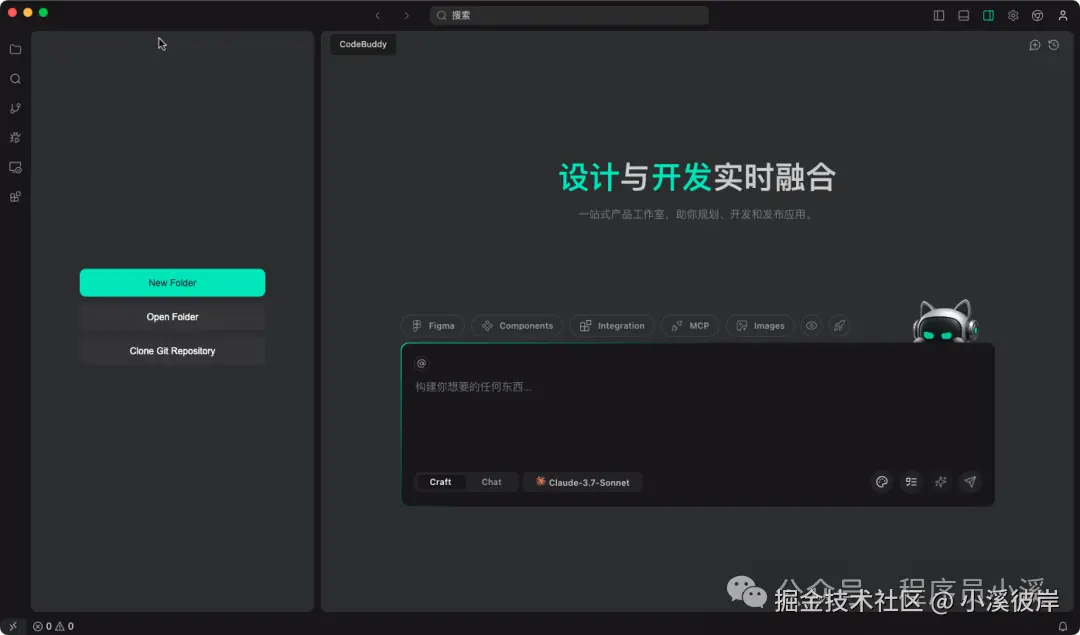Image resolution: width=1080 pixels, height=635 pixels.
Task: Open Source Control branch icon
Action: [x=15, y=109]
